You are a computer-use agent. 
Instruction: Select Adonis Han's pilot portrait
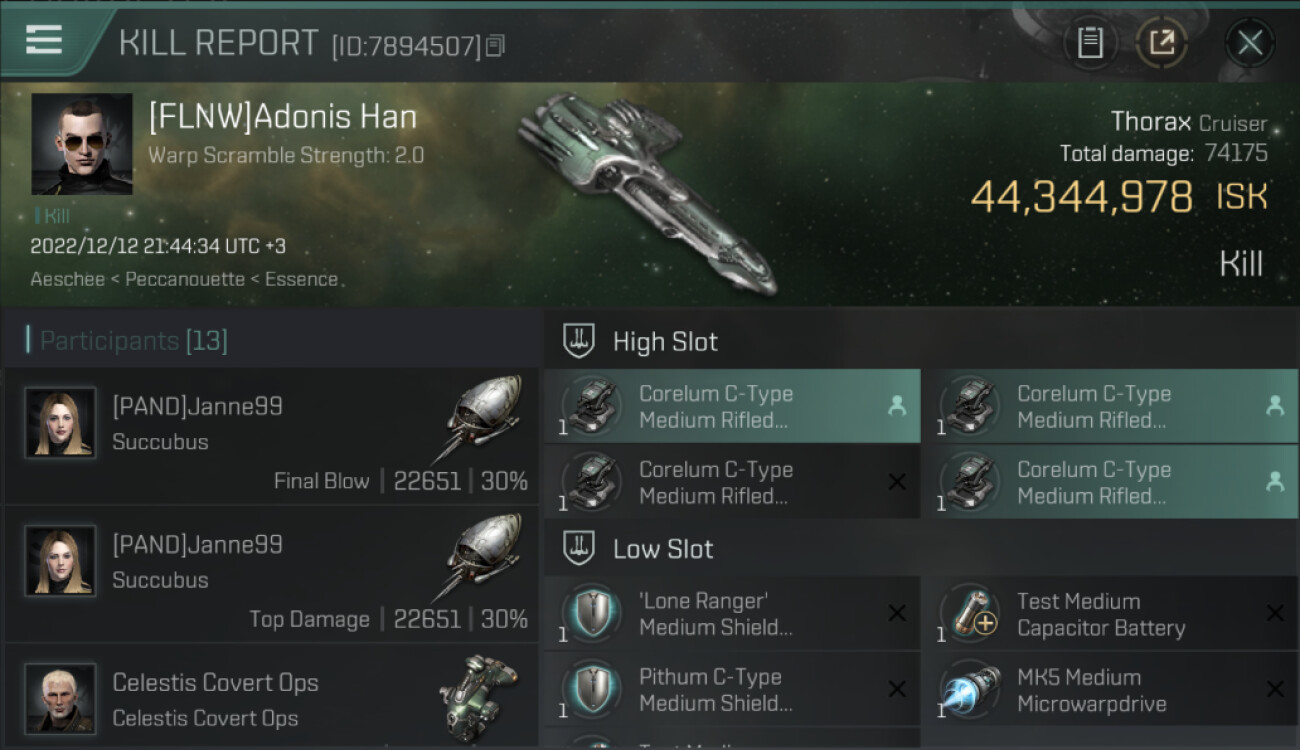pos(82,144)
